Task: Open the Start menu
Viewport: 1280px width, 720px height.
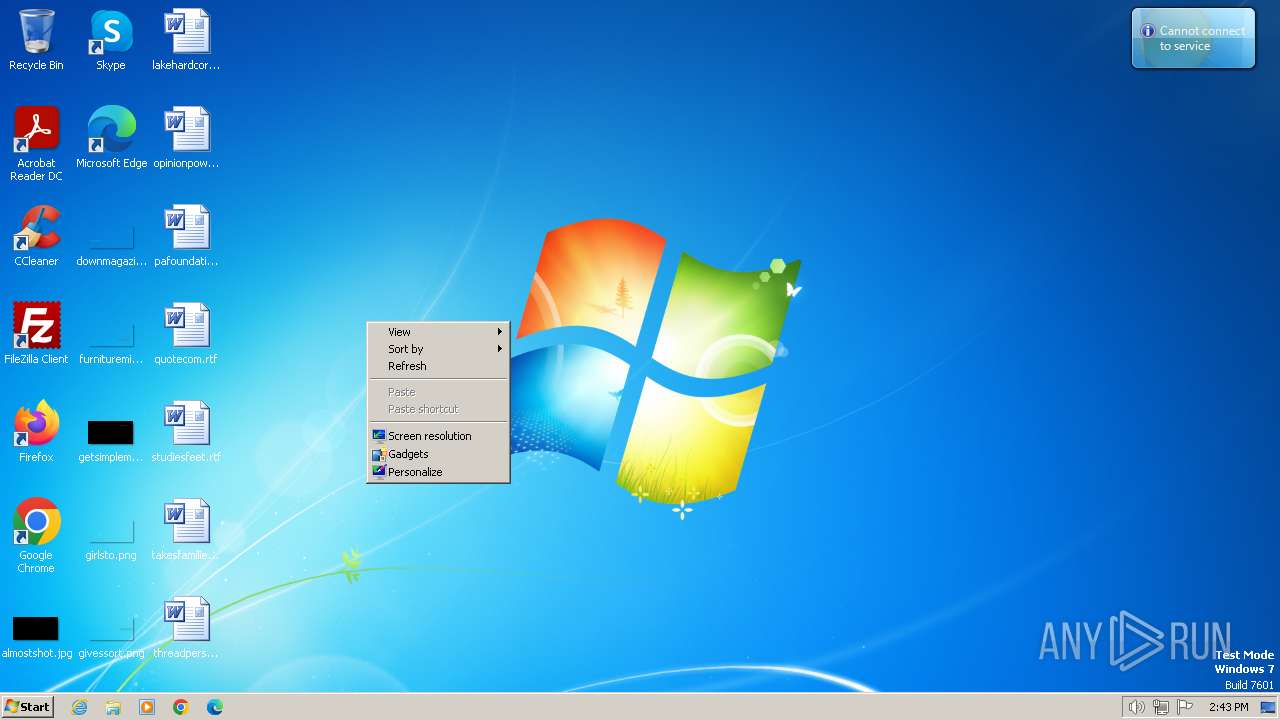Action: [x=27, y=707]
